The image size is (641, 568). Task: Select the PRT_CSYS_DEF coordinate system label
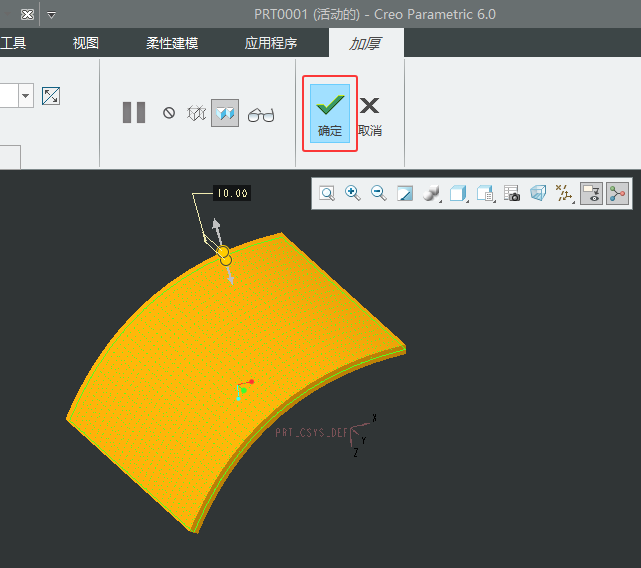311,433
